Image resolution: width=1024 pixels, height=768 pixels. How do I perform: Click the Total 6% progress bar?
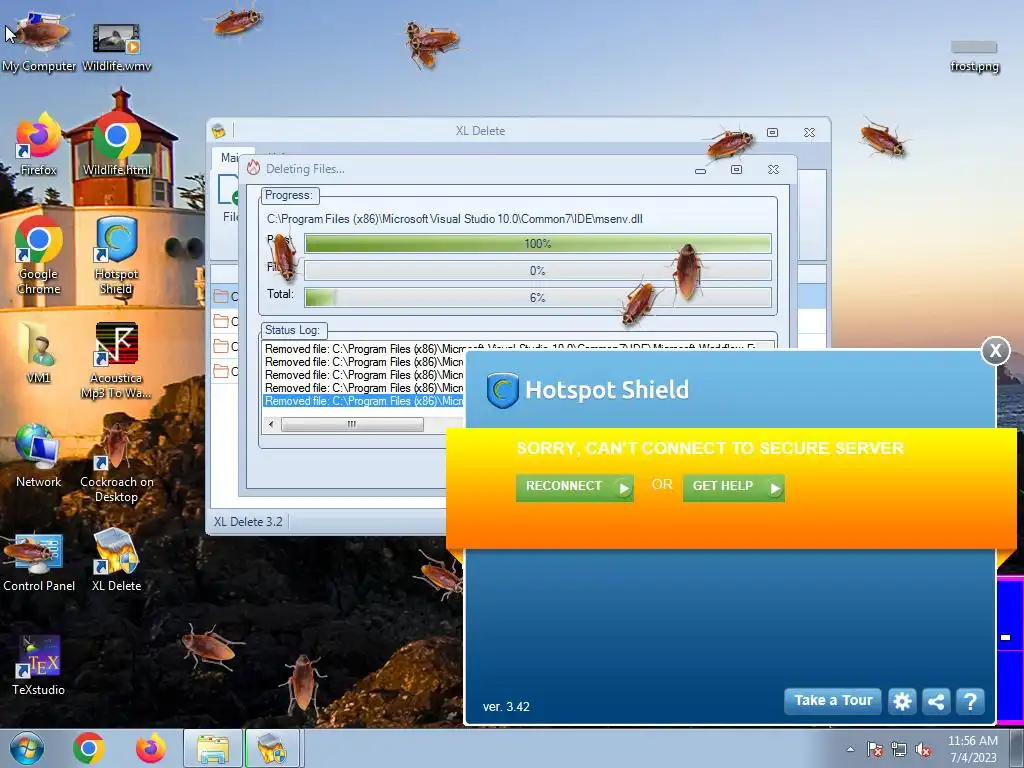pyautogui.click(x=537, y=298)
